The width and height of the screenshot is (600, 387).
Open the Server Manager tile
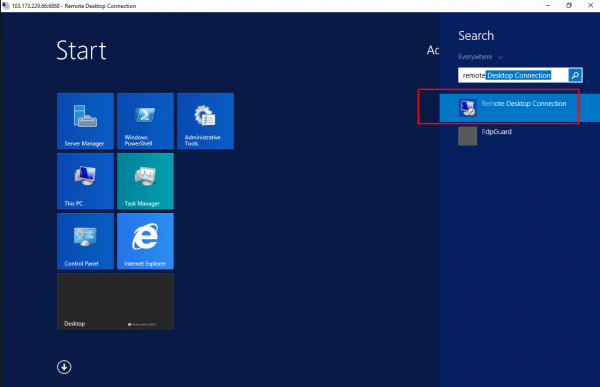point(85,121)
